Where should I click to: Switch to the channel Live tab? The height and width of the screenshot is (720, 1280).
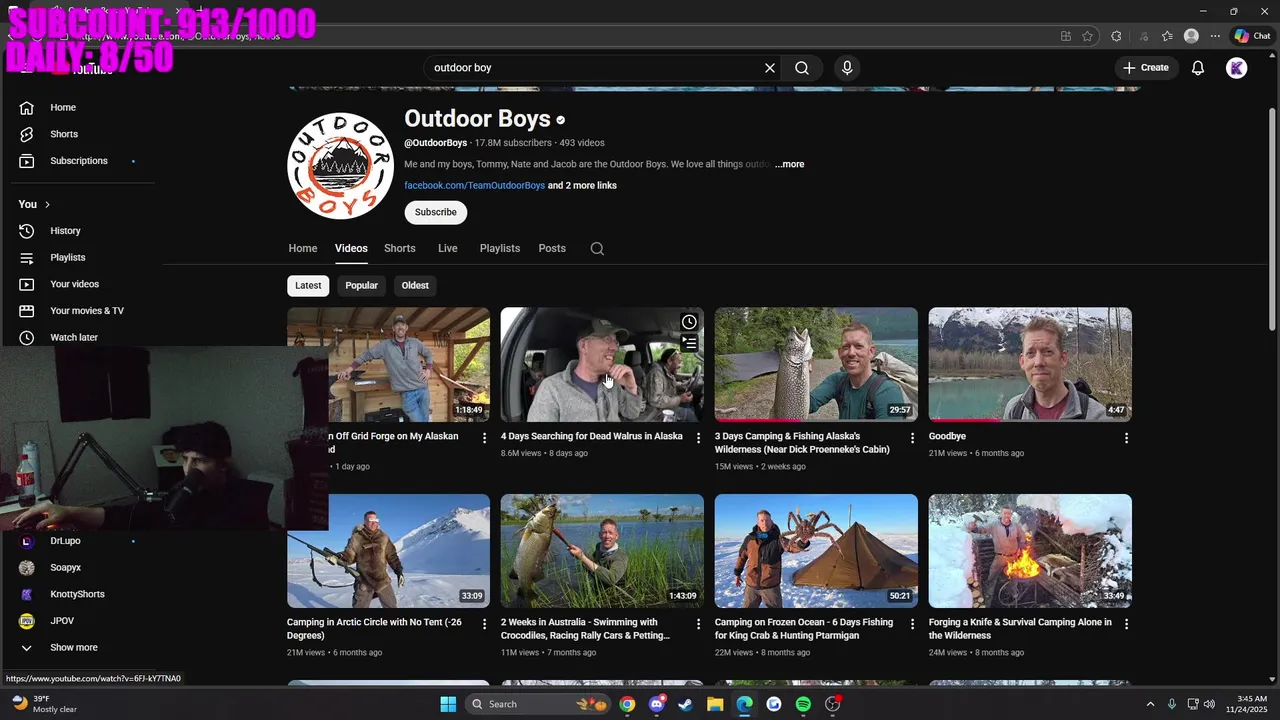tap(448, 249)
